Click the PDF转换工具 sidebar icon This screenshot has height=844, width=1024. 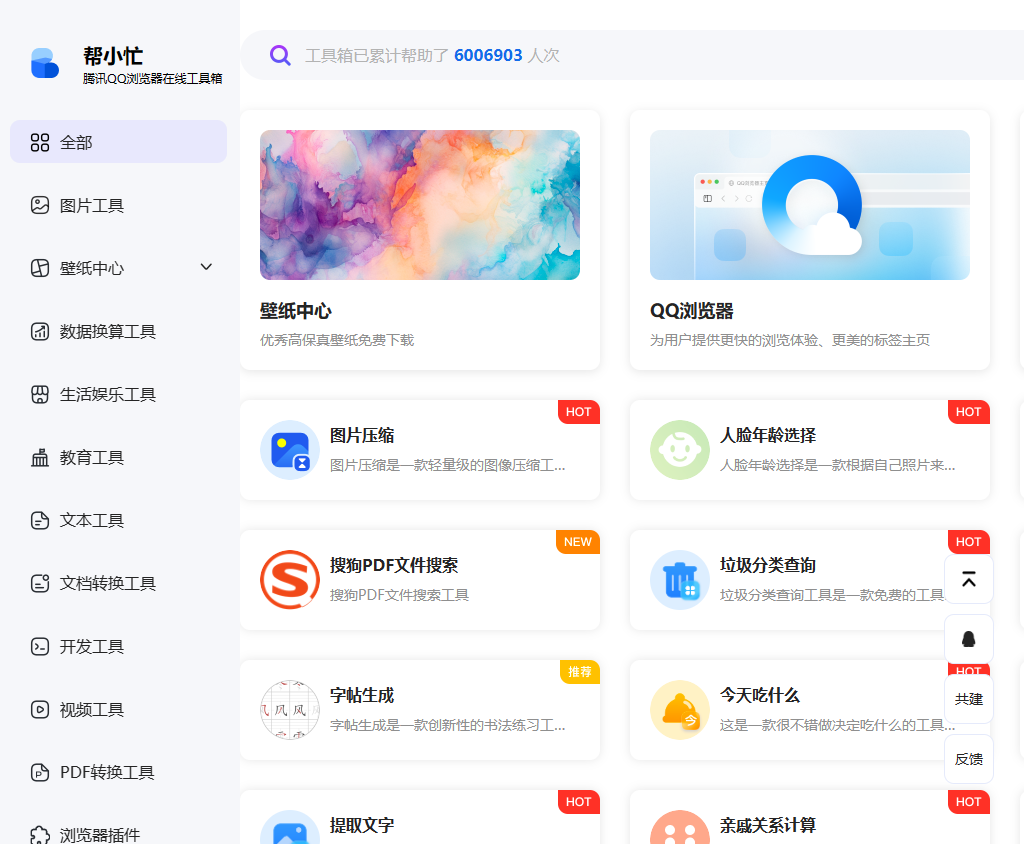(x=40, y=772)
